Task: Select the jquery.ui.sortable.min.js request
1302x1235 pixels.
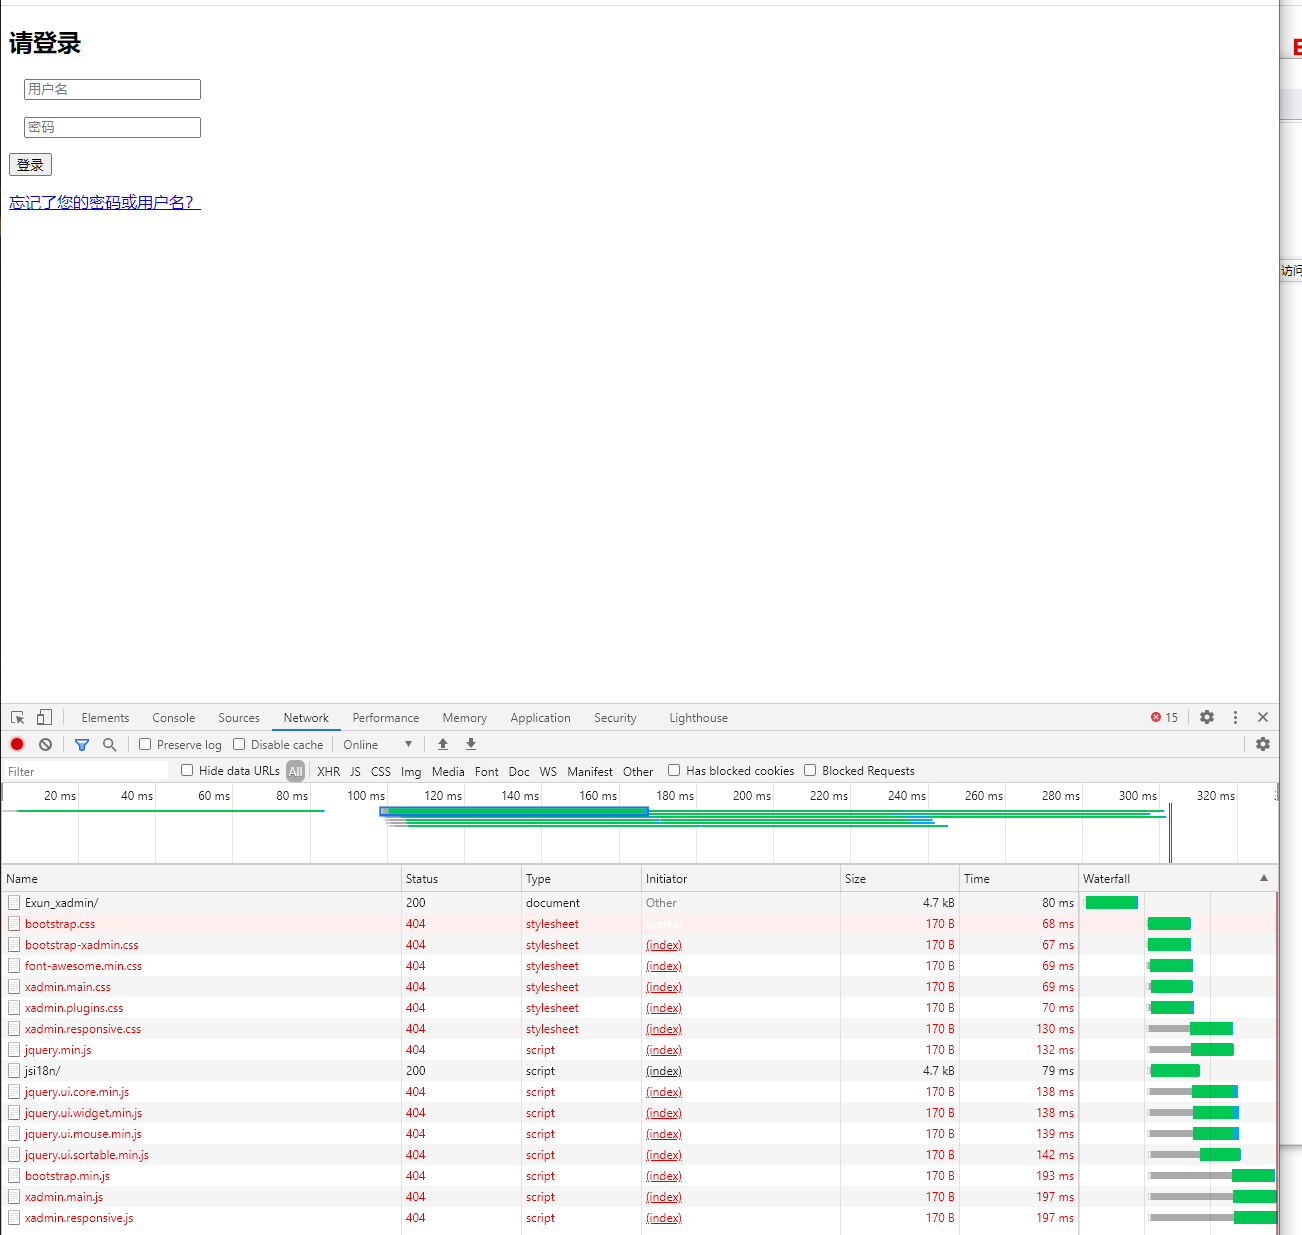Action: tap(87, 1155)
